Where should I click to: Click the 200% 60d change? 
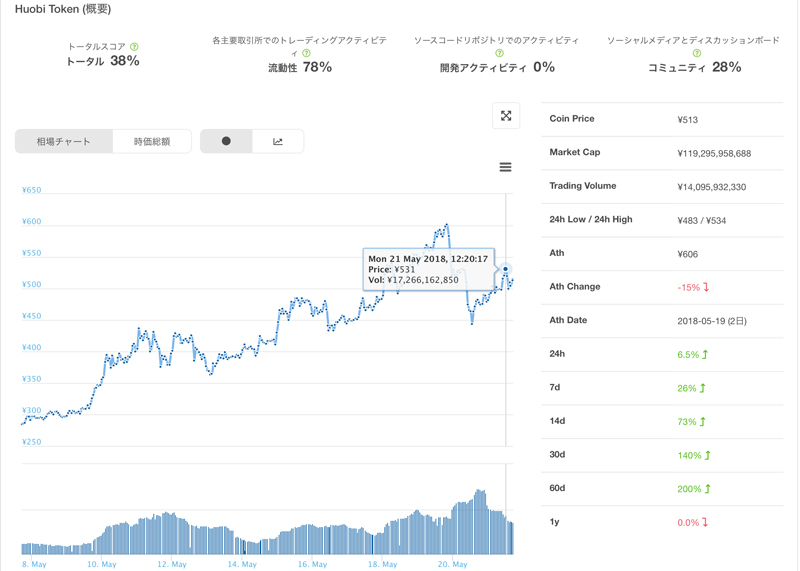coord(689,489)
